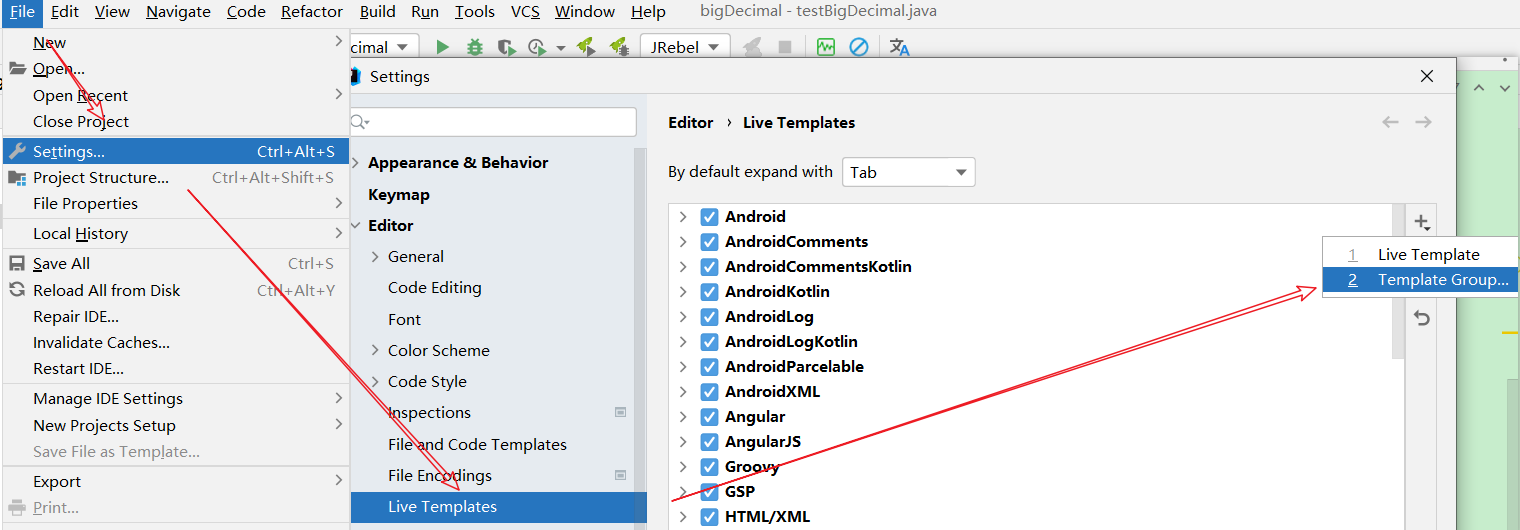This screenshot has width=1520, height=530.
Task: Click the Settings search field
Action: 492,122
